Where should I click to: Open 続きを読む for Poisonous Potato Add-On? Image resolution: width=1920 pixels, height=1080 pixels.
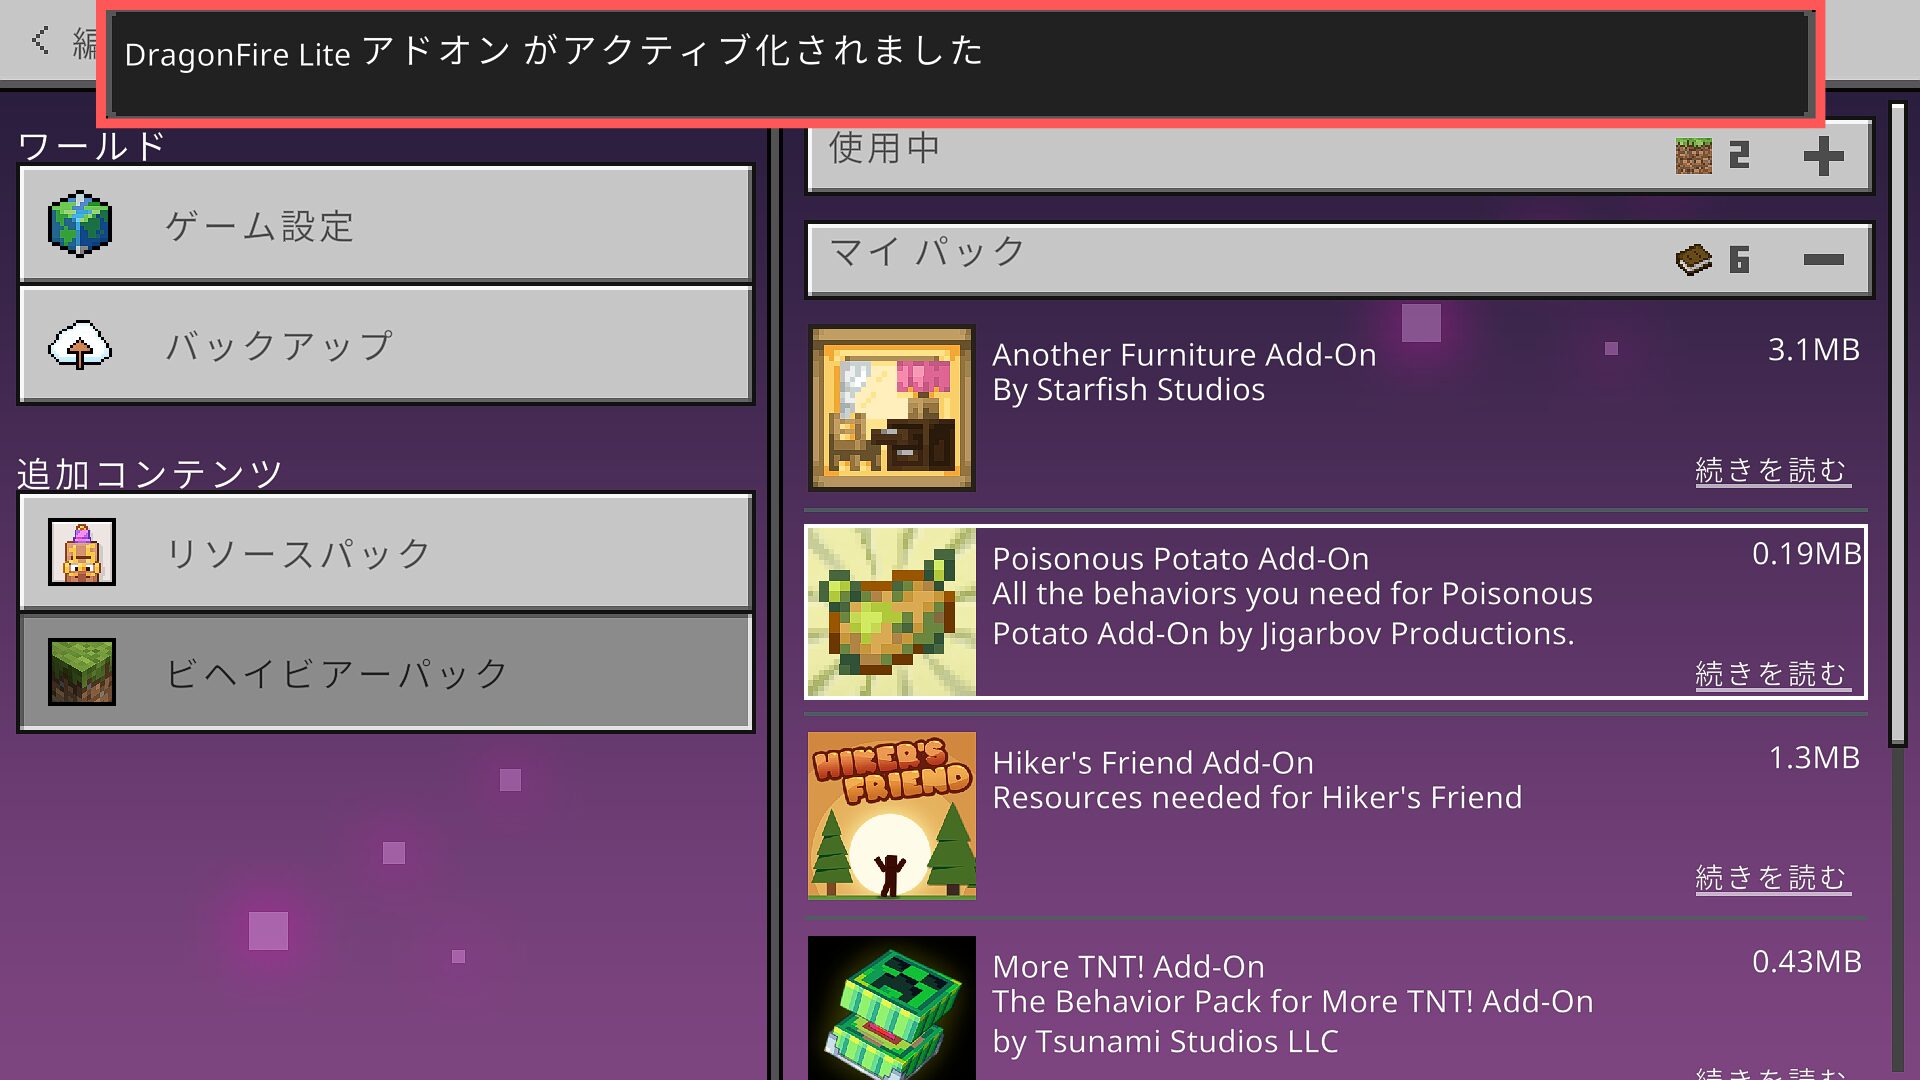click(x=1772, y=674)
